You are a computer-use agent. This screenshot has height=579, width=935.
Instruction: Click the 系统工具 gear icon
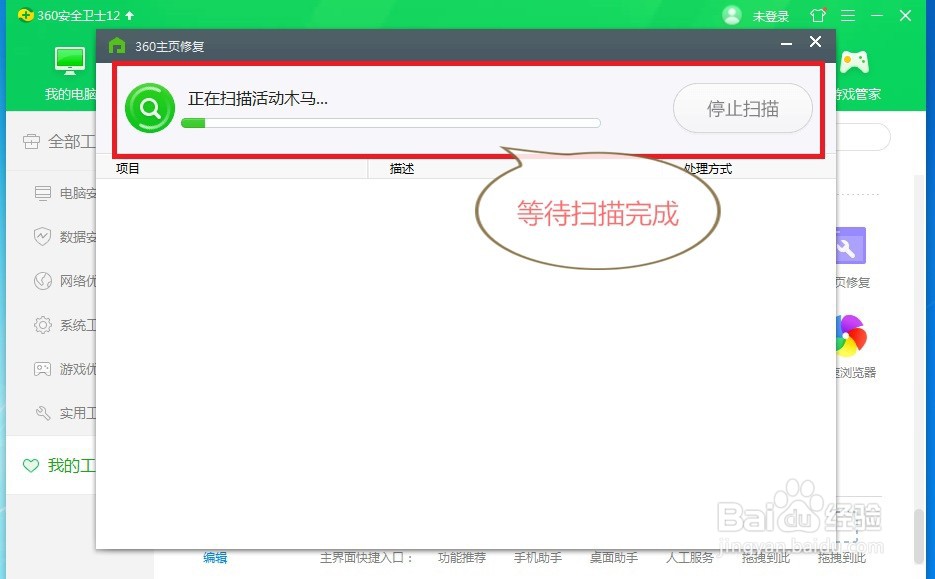click(42, 325)
